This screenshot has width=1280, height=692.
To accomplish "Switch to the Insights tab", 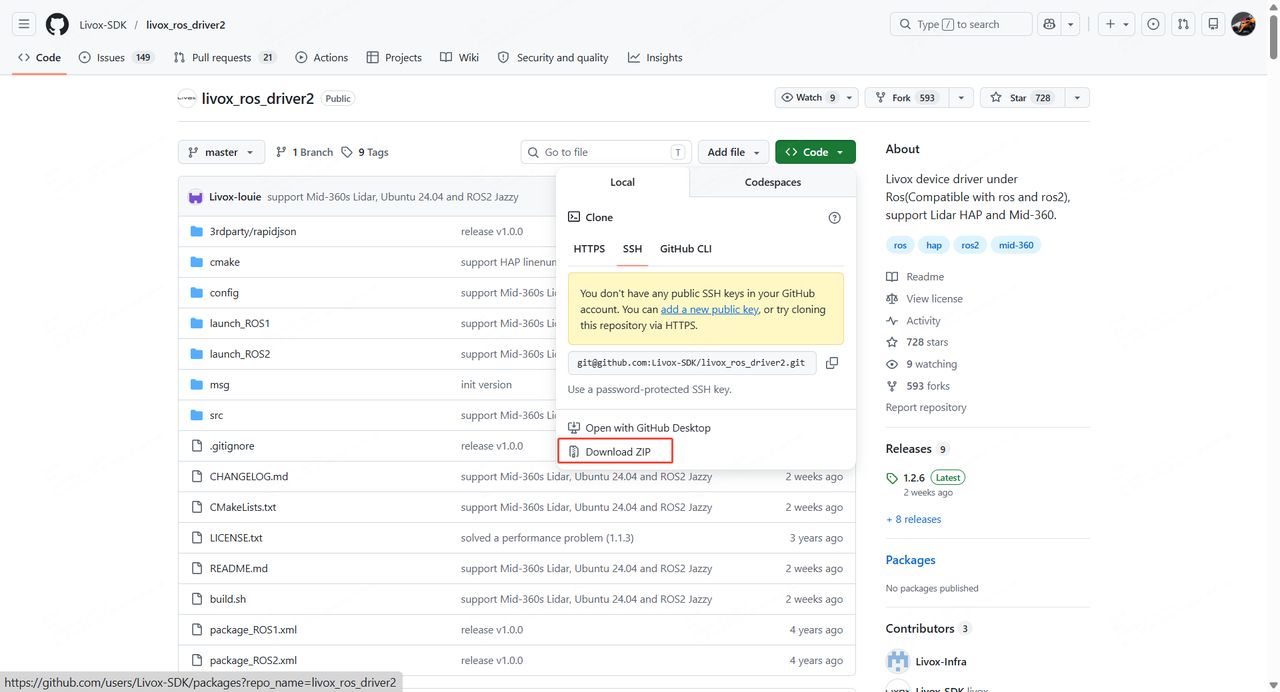I will pos(655,58).
